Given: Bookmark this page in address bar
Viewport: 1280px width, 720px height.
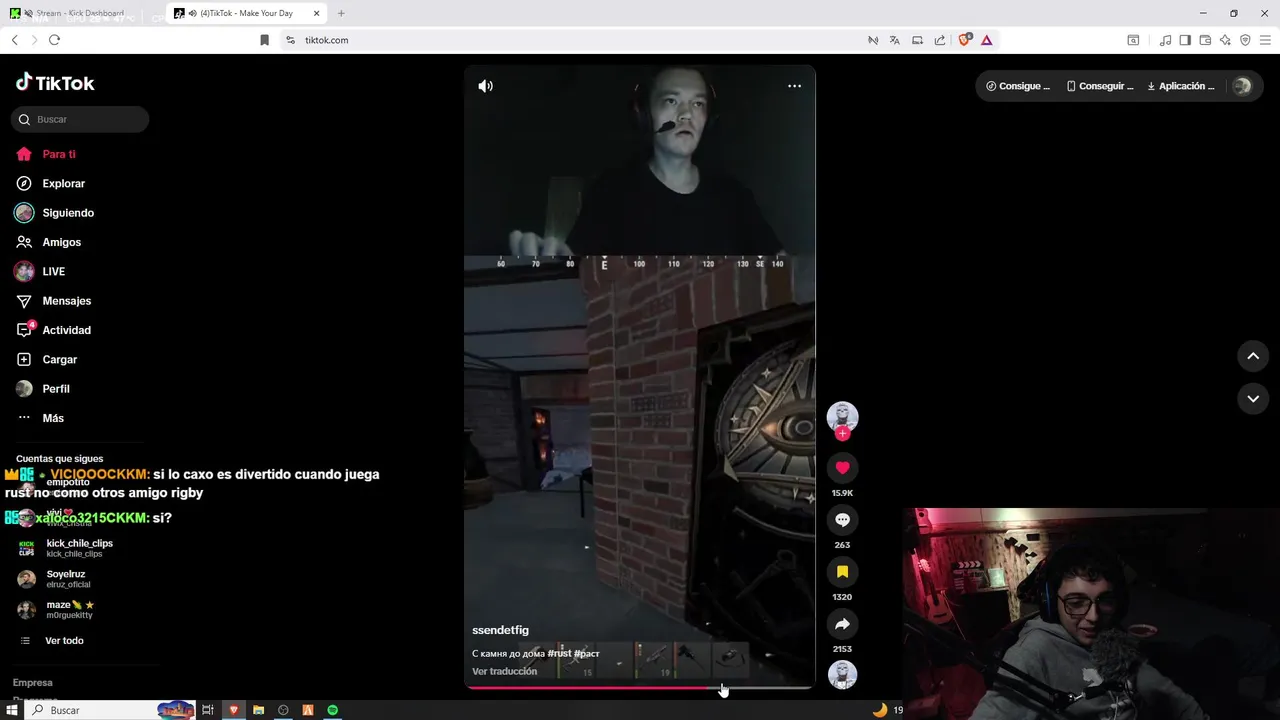Looking at the screenshot, I should (x=264, y=40).
